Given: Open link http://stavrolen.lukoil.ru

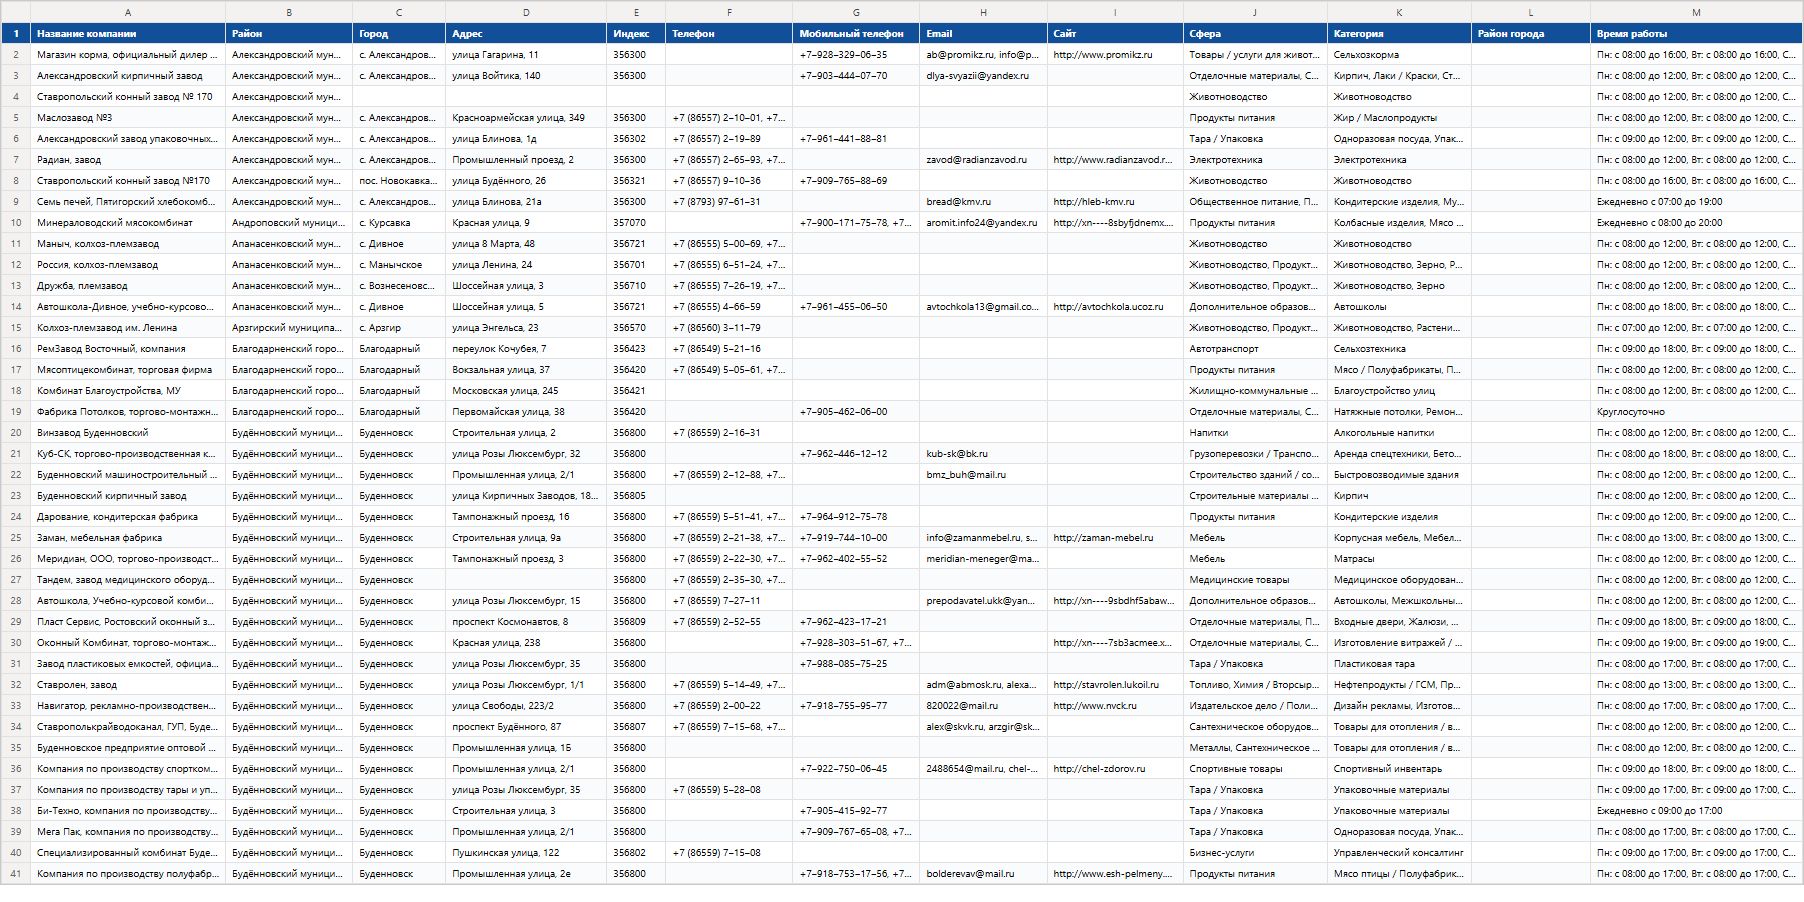Looking at the screenshot, I should click(x=1106, y=685).
